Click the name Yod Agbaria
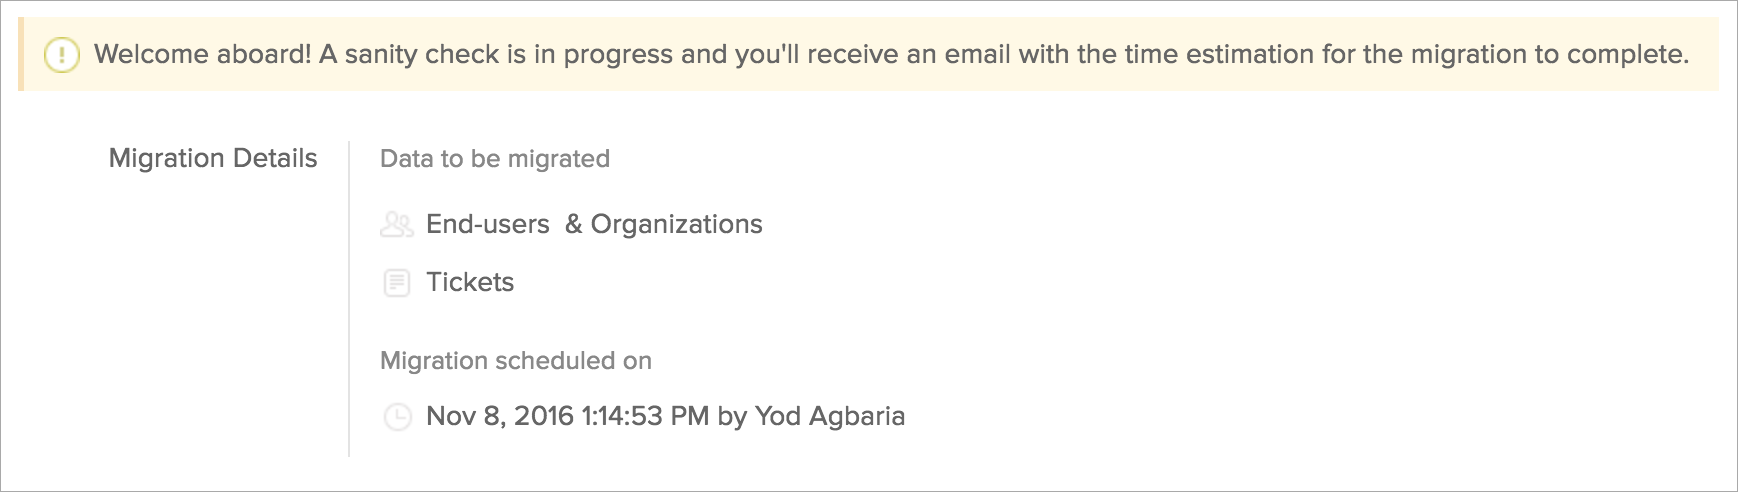This screenshot has width=1738, height=492. [830, 417]
